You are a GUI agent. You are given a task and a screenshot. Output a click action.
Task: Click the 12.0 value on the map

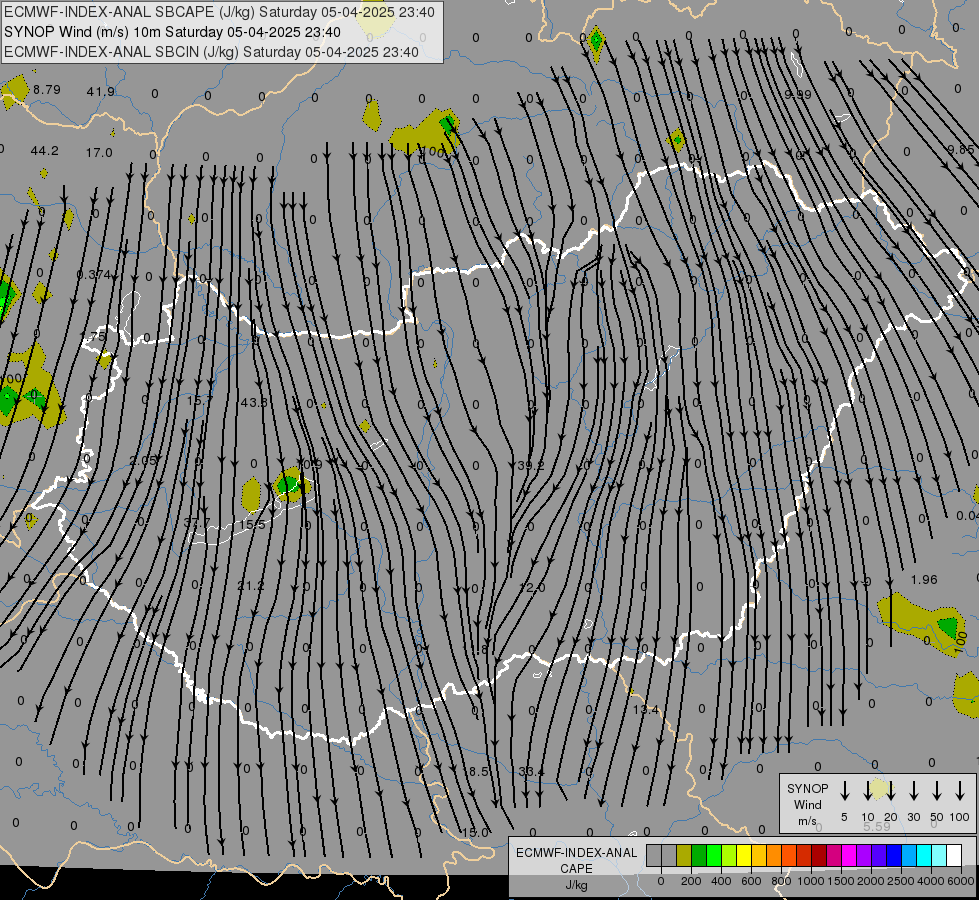(x=532, y=588)
